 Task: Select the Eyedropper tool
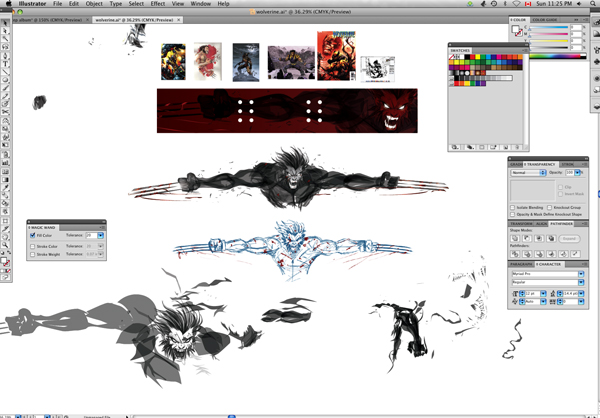[x=5, y=188]
